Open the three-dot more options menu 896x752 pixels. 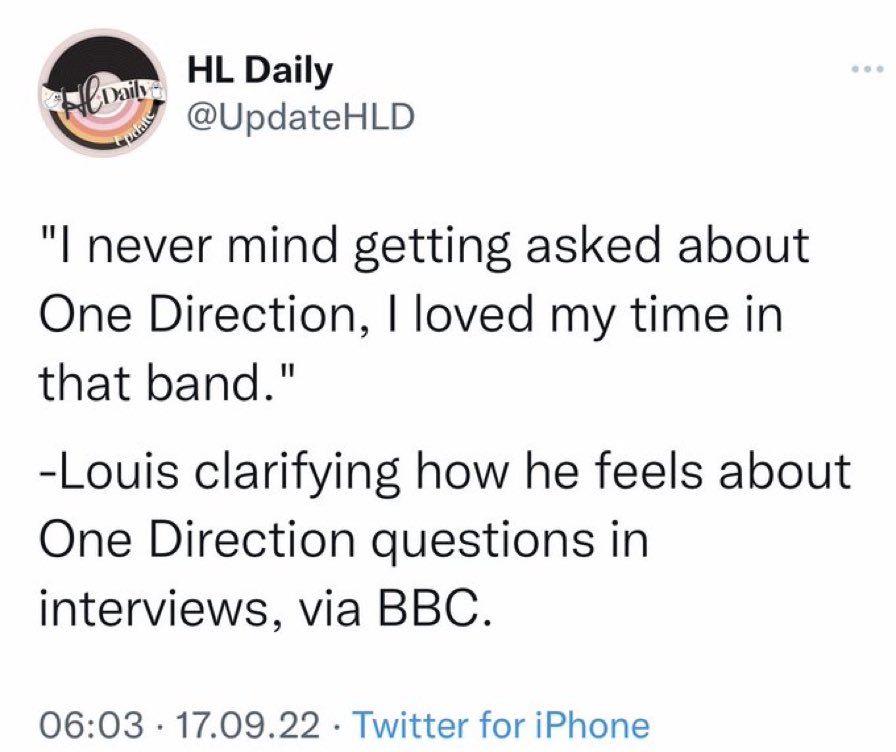click(867, 69)
